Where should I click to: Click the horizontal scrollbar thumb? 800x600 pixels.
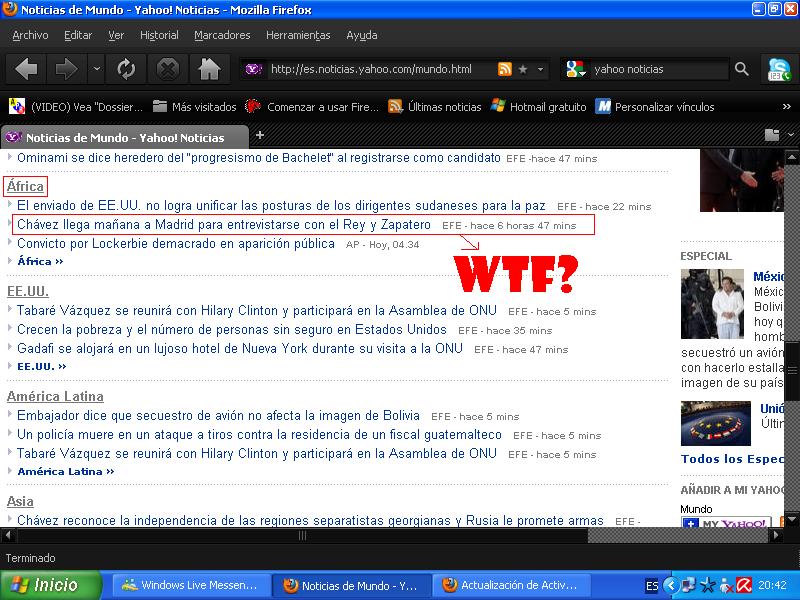[x=303, y=536]
